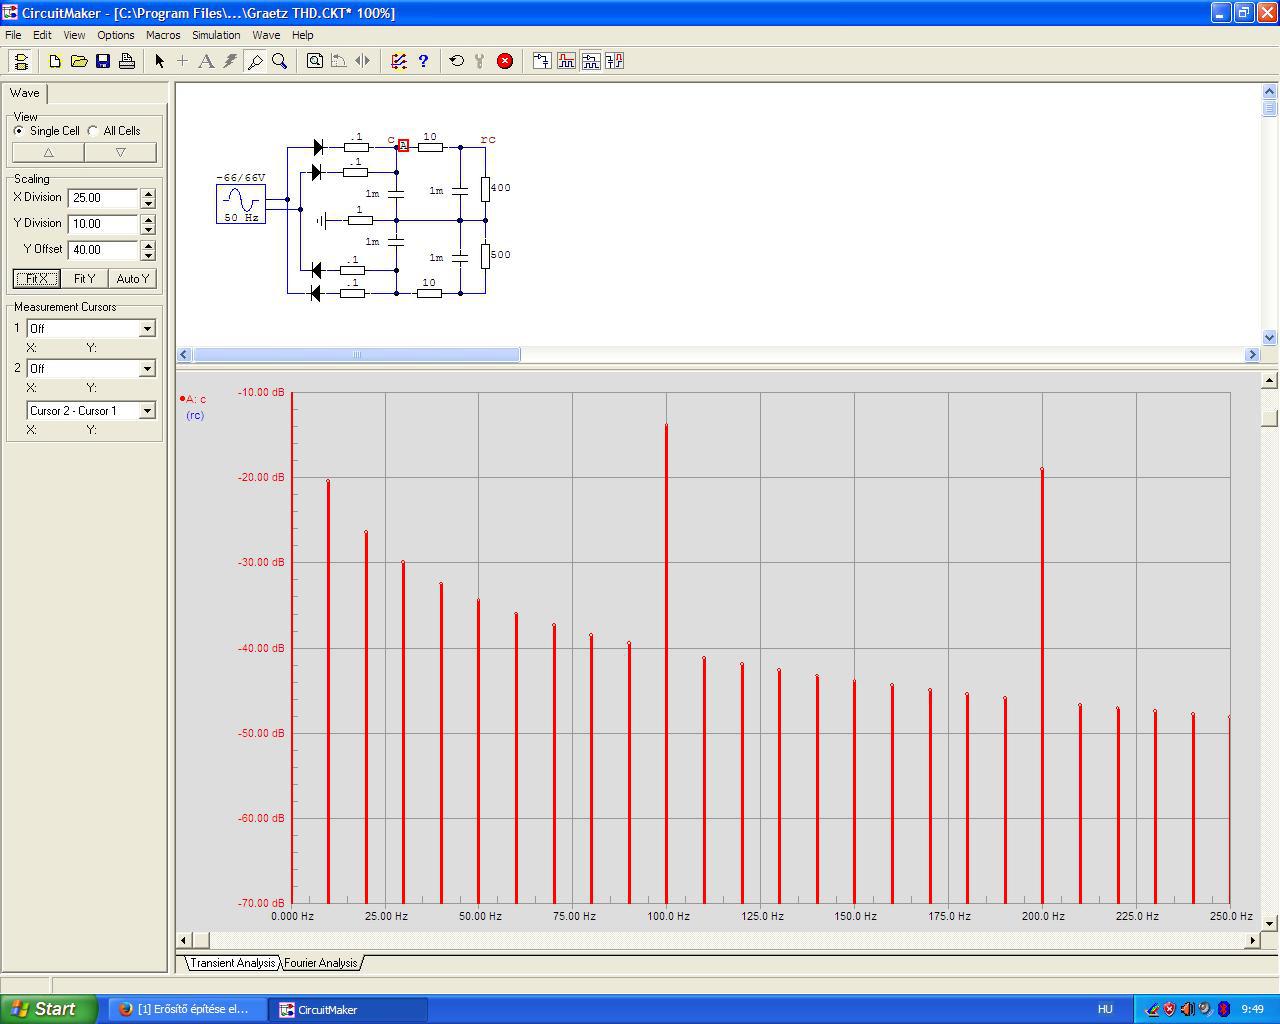The image size is (1280, 1024).
Task: Click the last toolbar icon
Action: tap(615, 61)
